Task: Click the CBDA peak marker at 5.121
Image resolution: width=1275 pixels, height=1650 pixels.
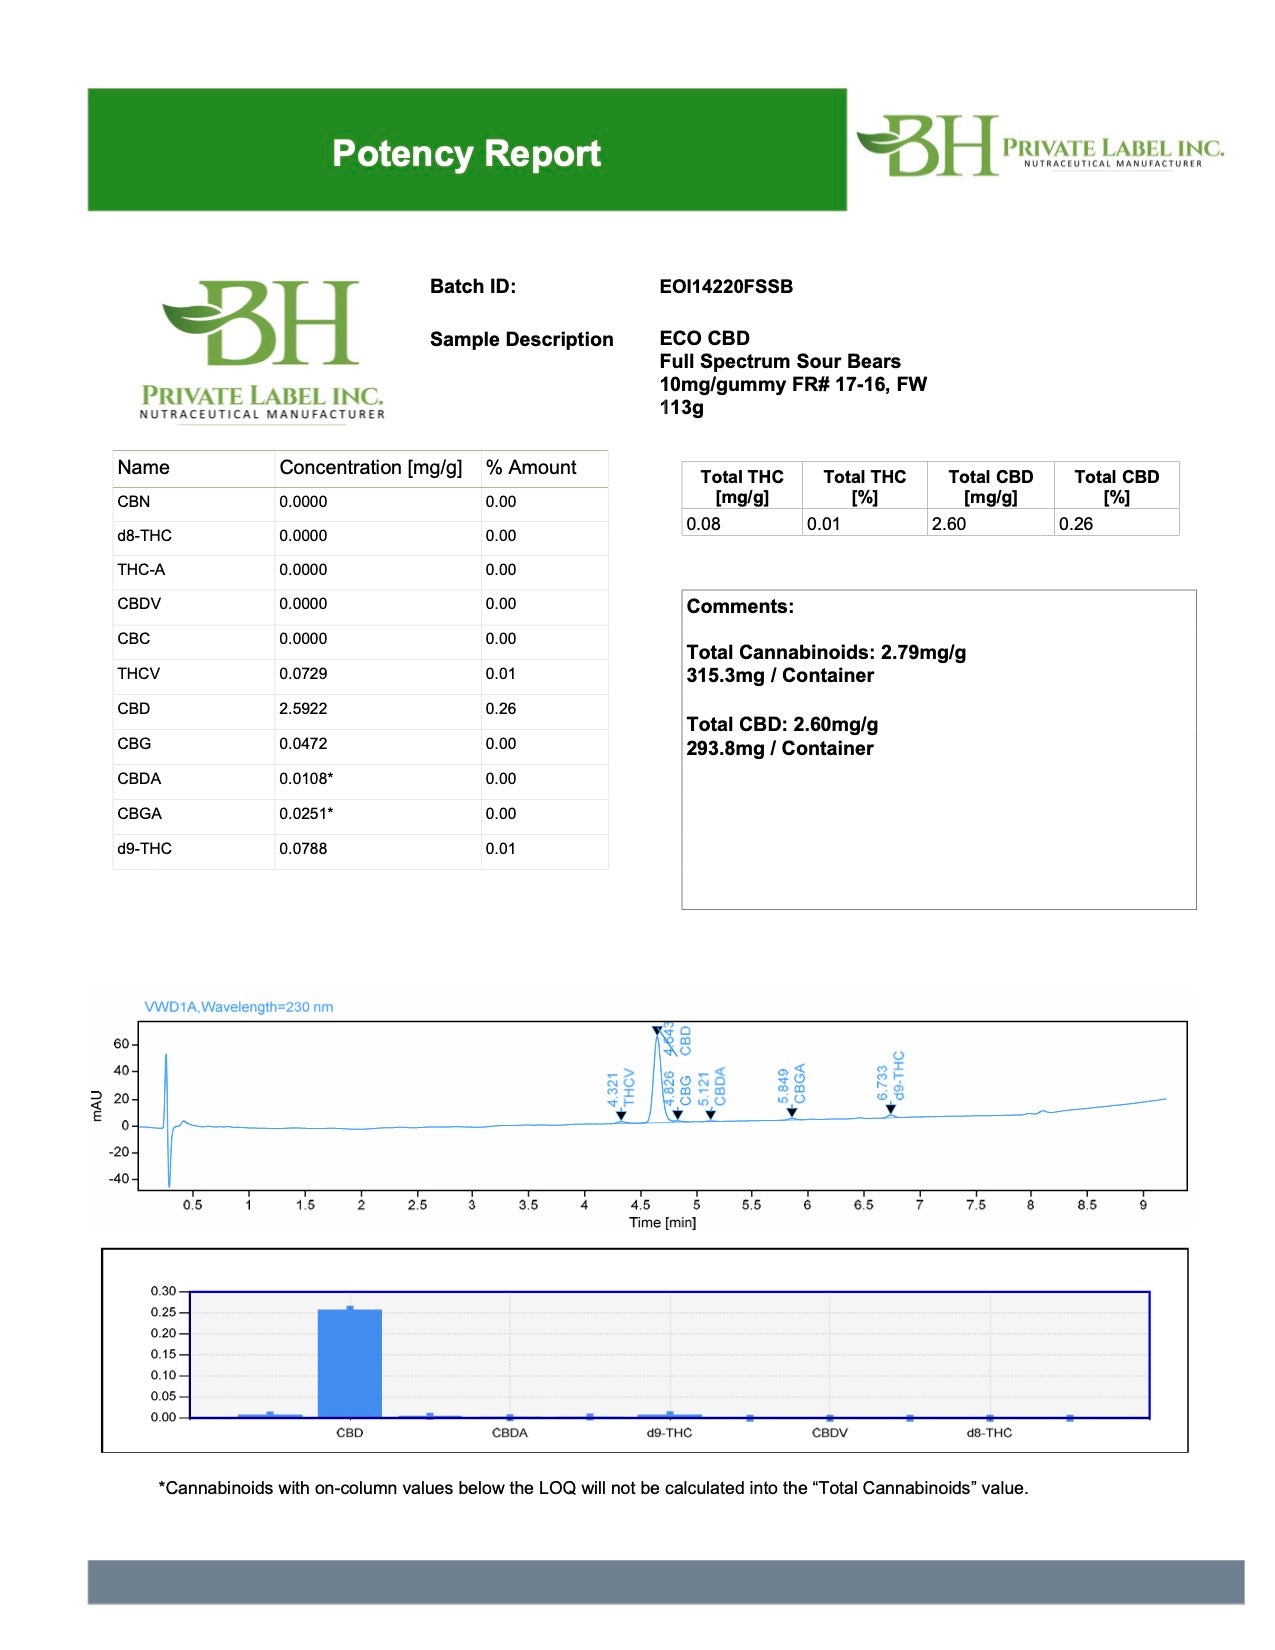Action: 710,1115
